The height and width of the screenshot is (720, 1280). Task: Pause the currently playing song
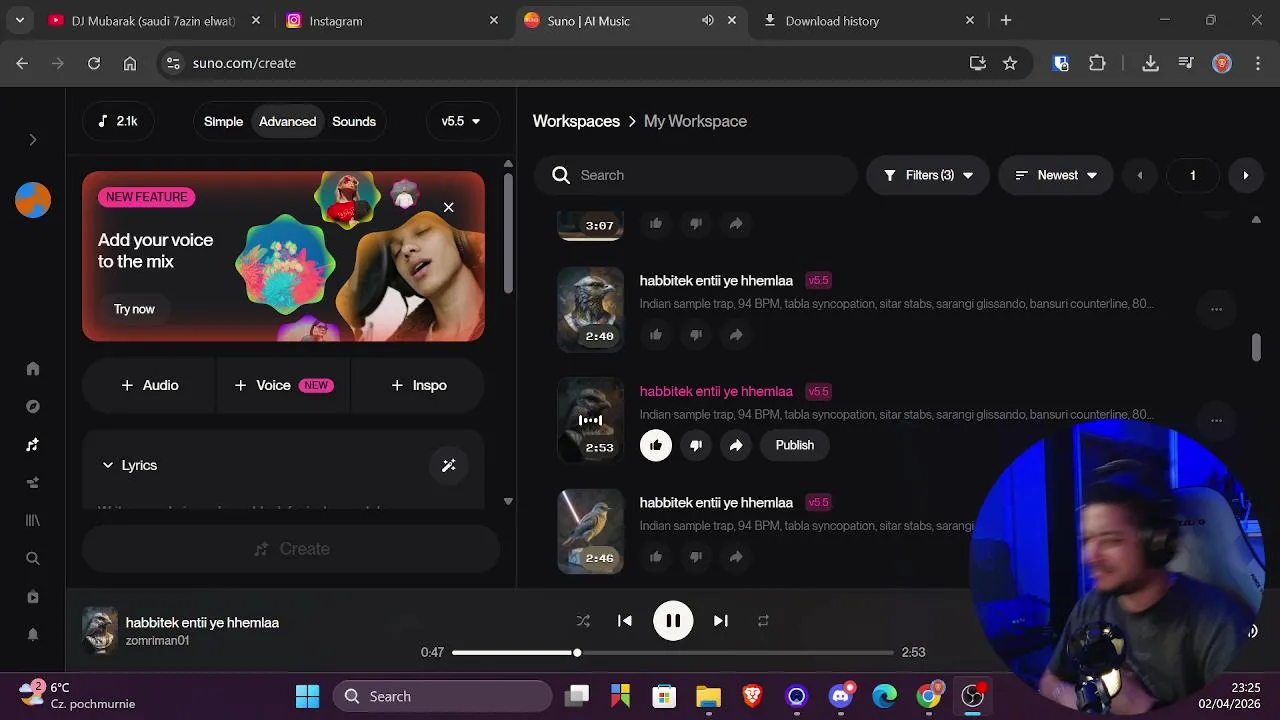[673, 621]
